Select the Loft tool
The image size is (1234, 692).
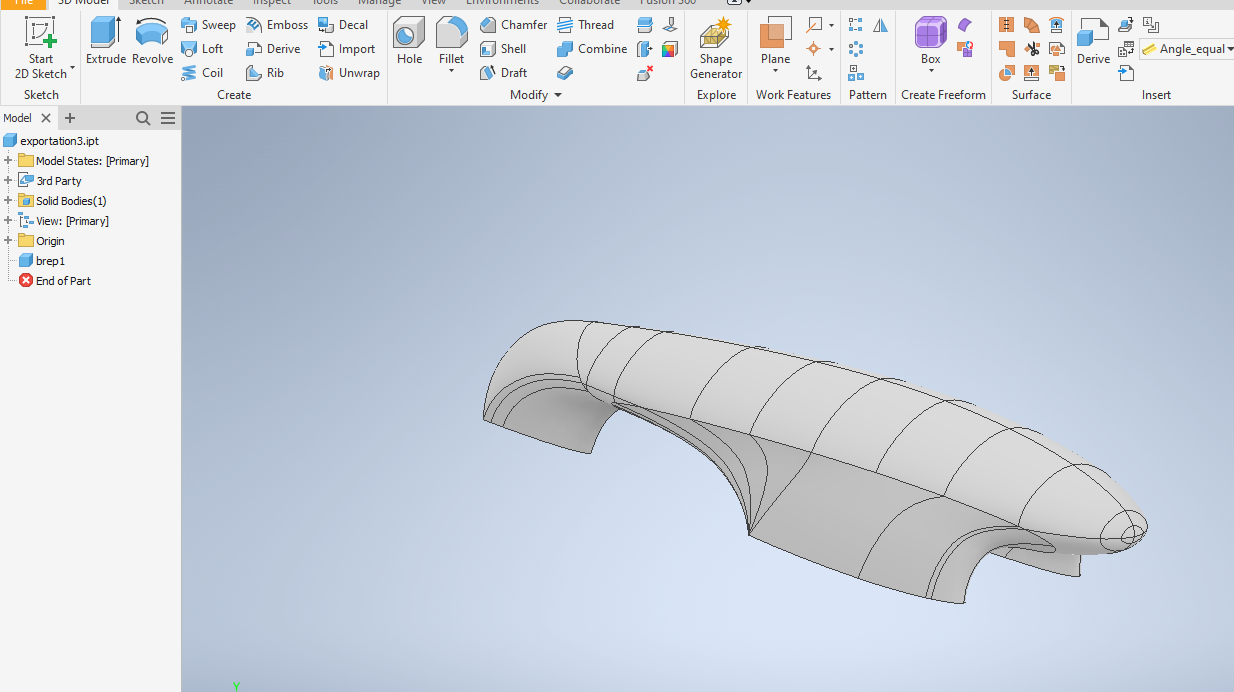point(203,48)
